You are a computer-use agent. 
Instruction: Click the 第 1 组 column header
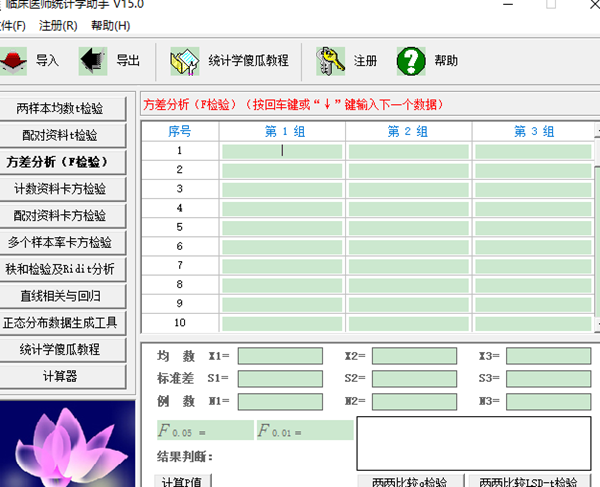[x=282, y=132]
